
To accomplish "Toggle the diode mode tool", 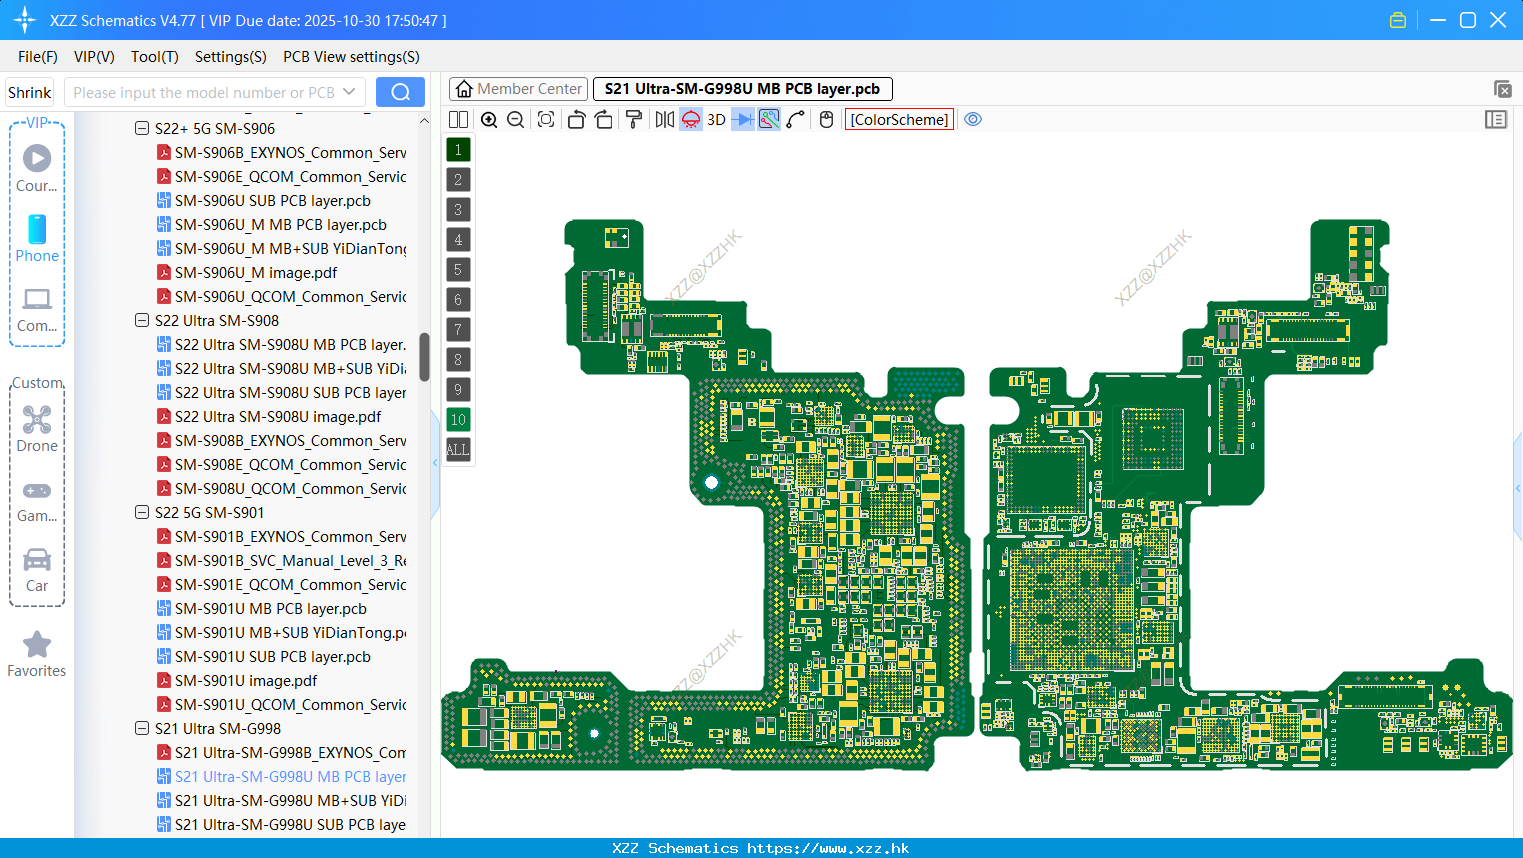I will [743, 120].
